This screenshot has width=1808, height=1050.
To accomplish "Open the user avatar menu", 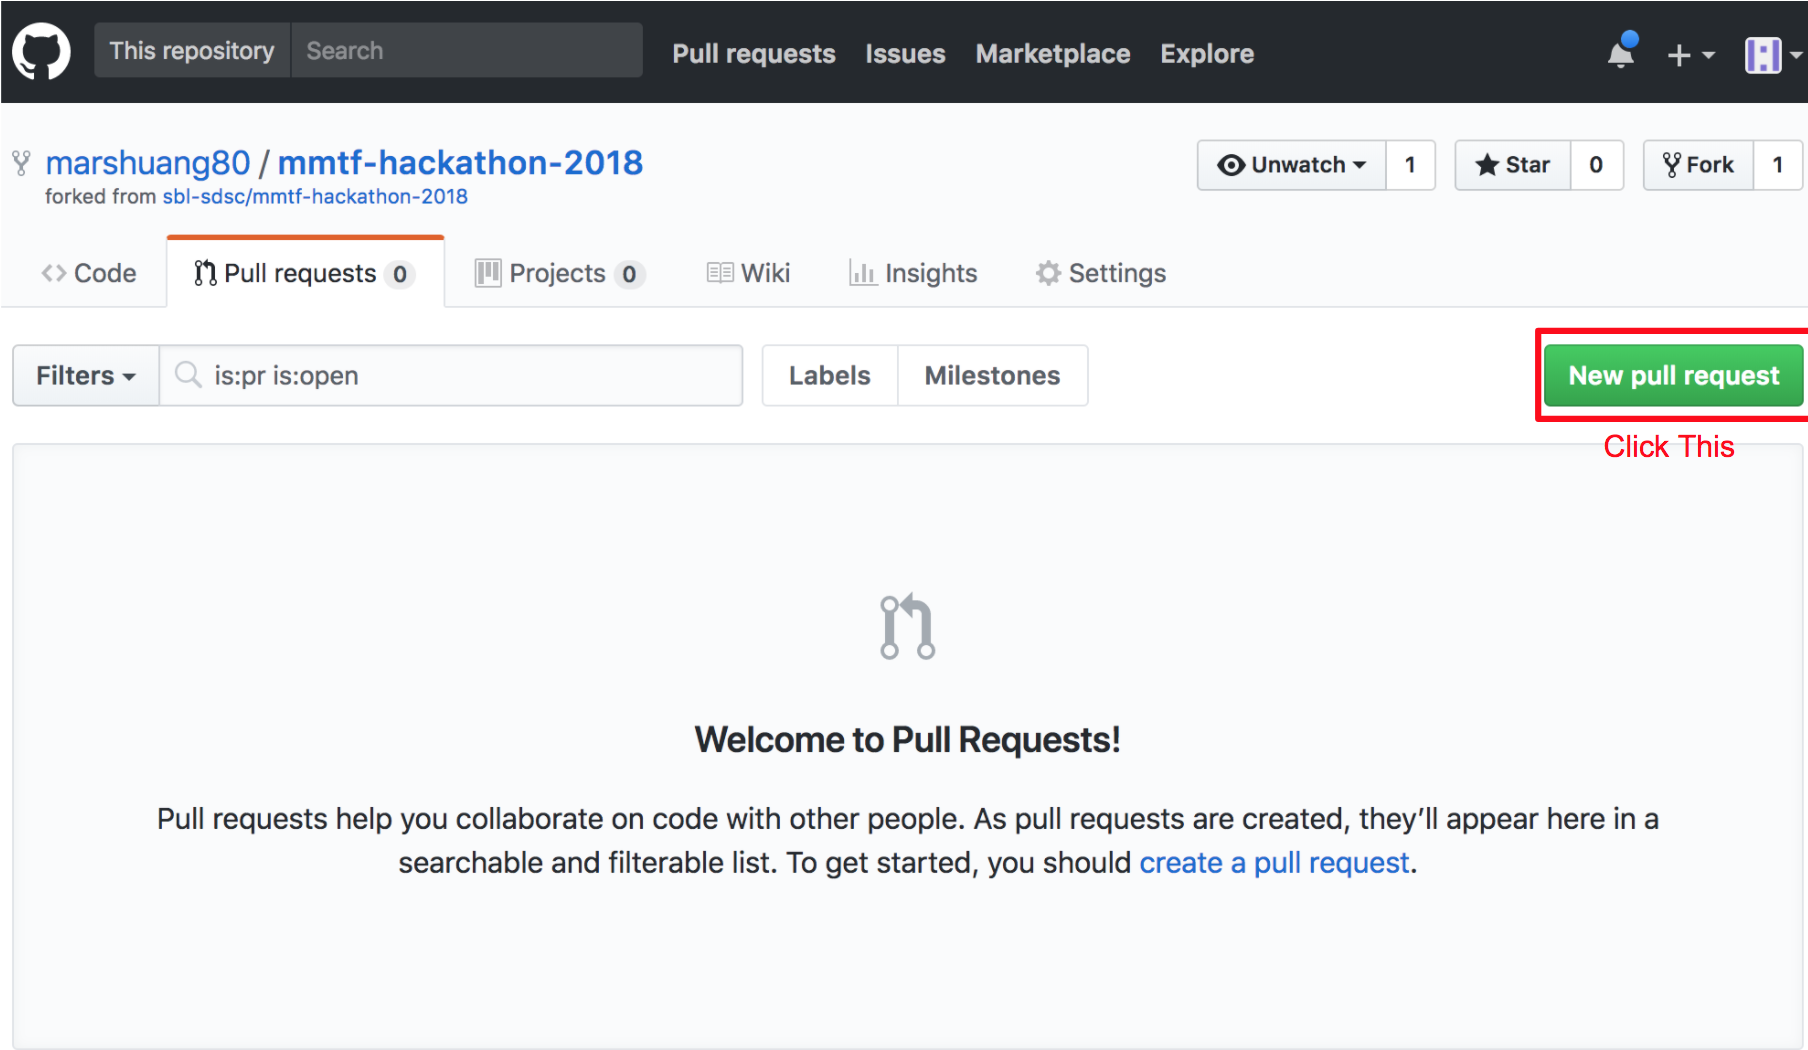I will [x=1773, y=55].
